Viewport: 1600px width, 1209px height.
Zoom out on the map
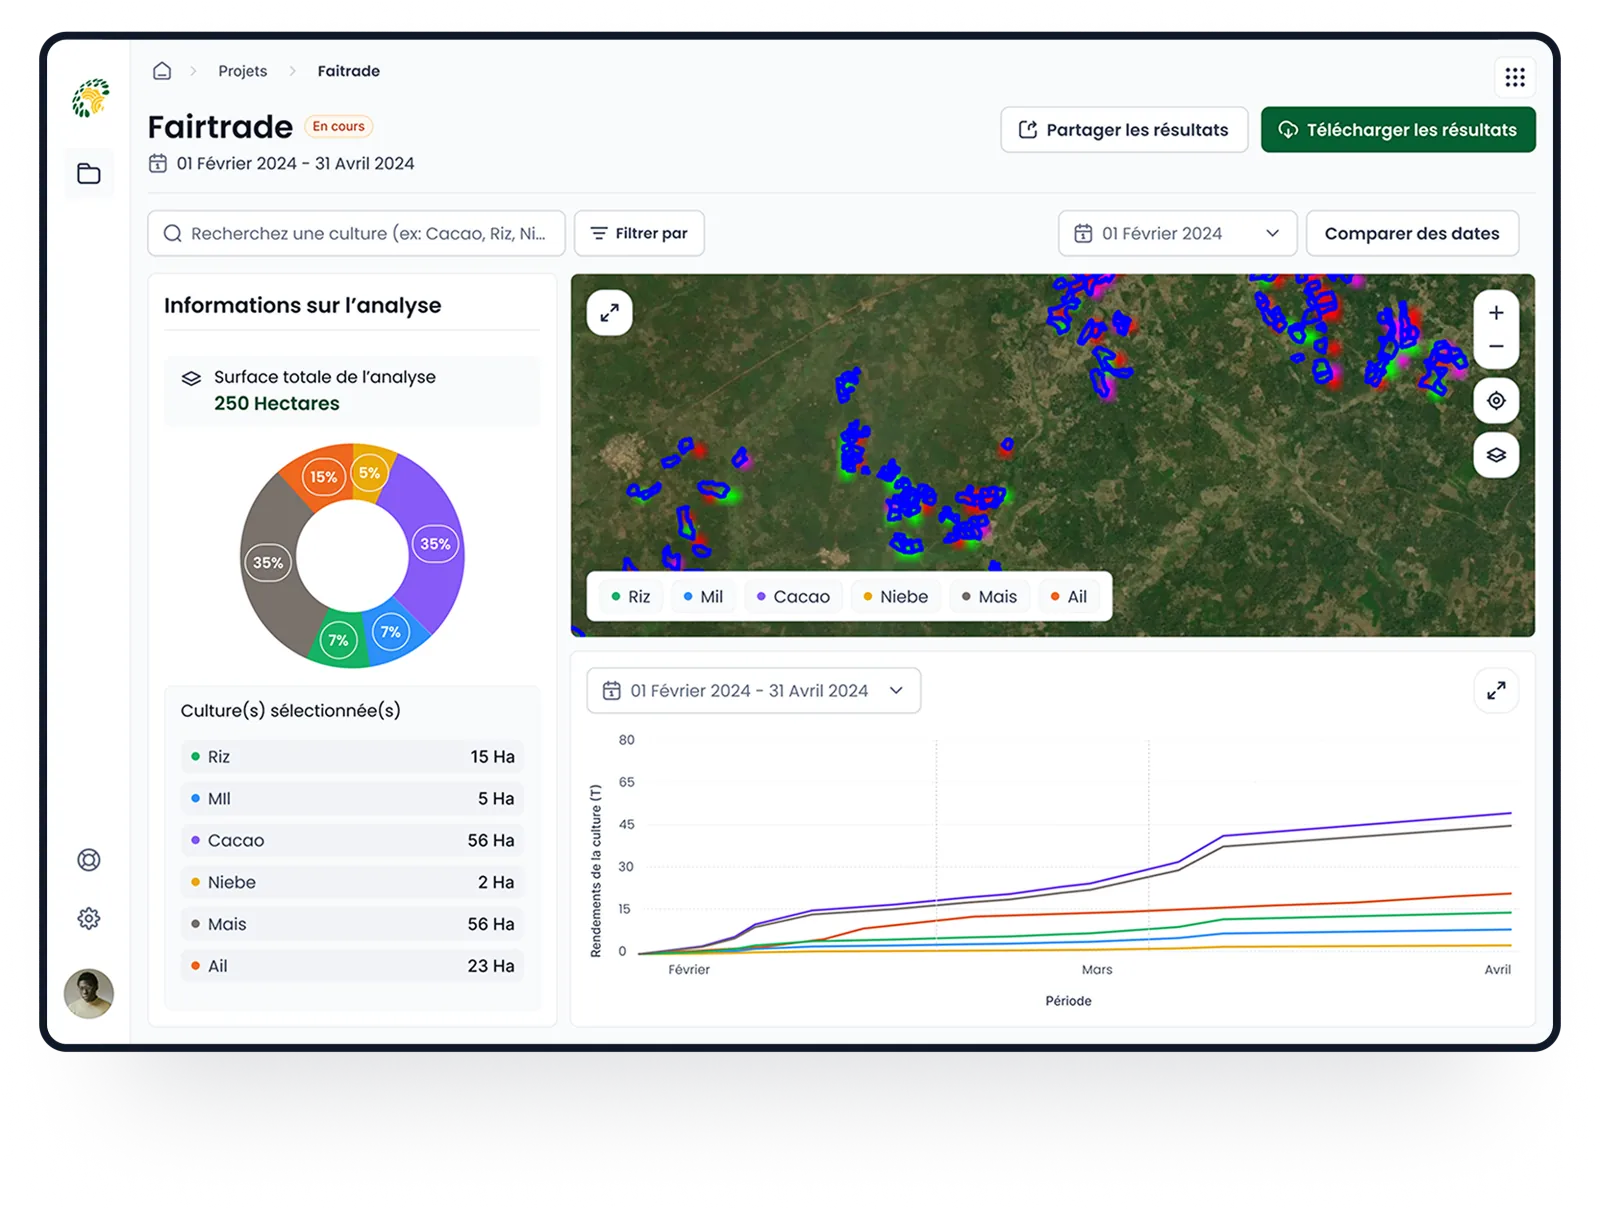pos(1496,347)
